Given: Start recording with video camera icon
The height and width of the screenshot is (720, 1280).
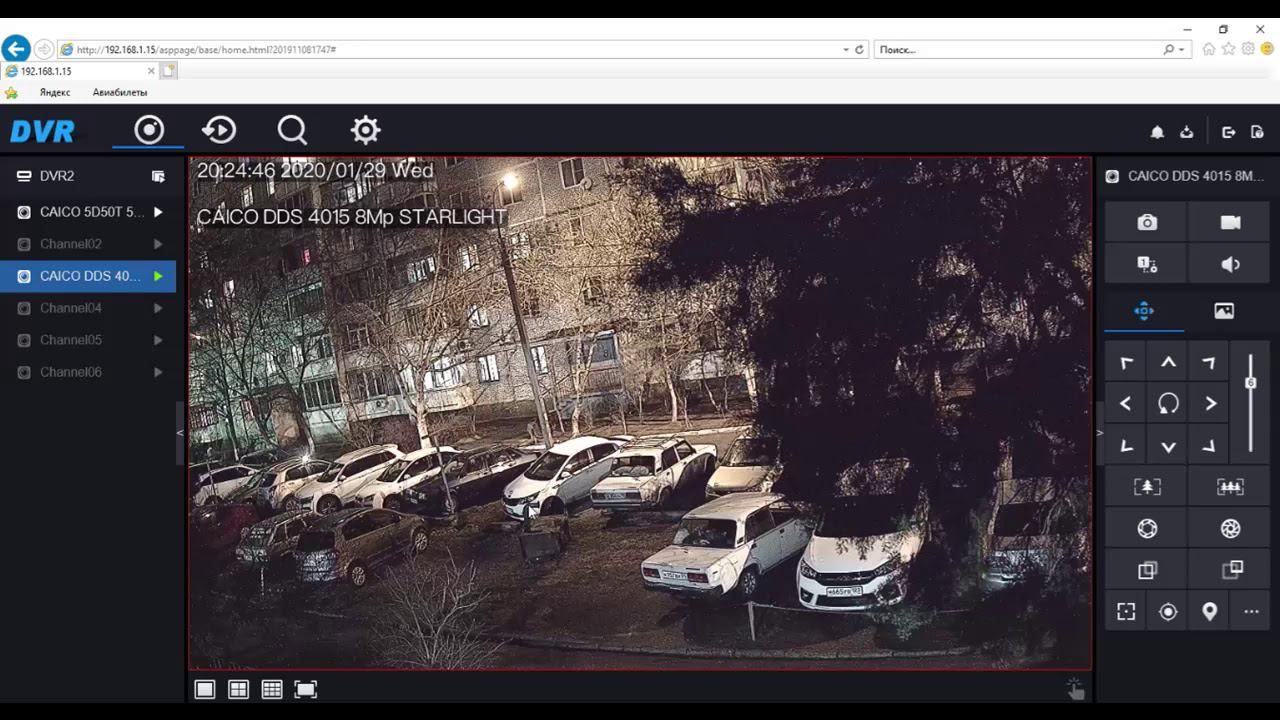Looking at the screenshot, I should pos(1230,222).
